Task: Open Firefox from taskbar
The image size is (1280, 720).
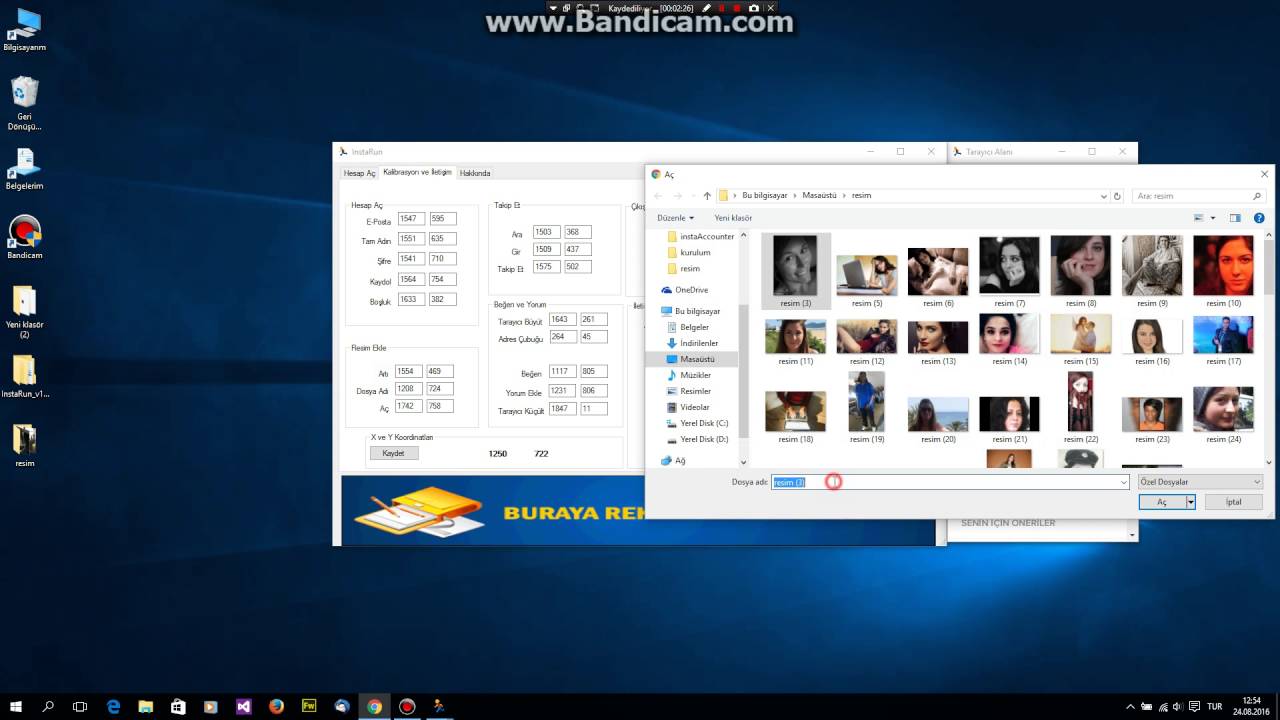Action: (x=277, y=706)
